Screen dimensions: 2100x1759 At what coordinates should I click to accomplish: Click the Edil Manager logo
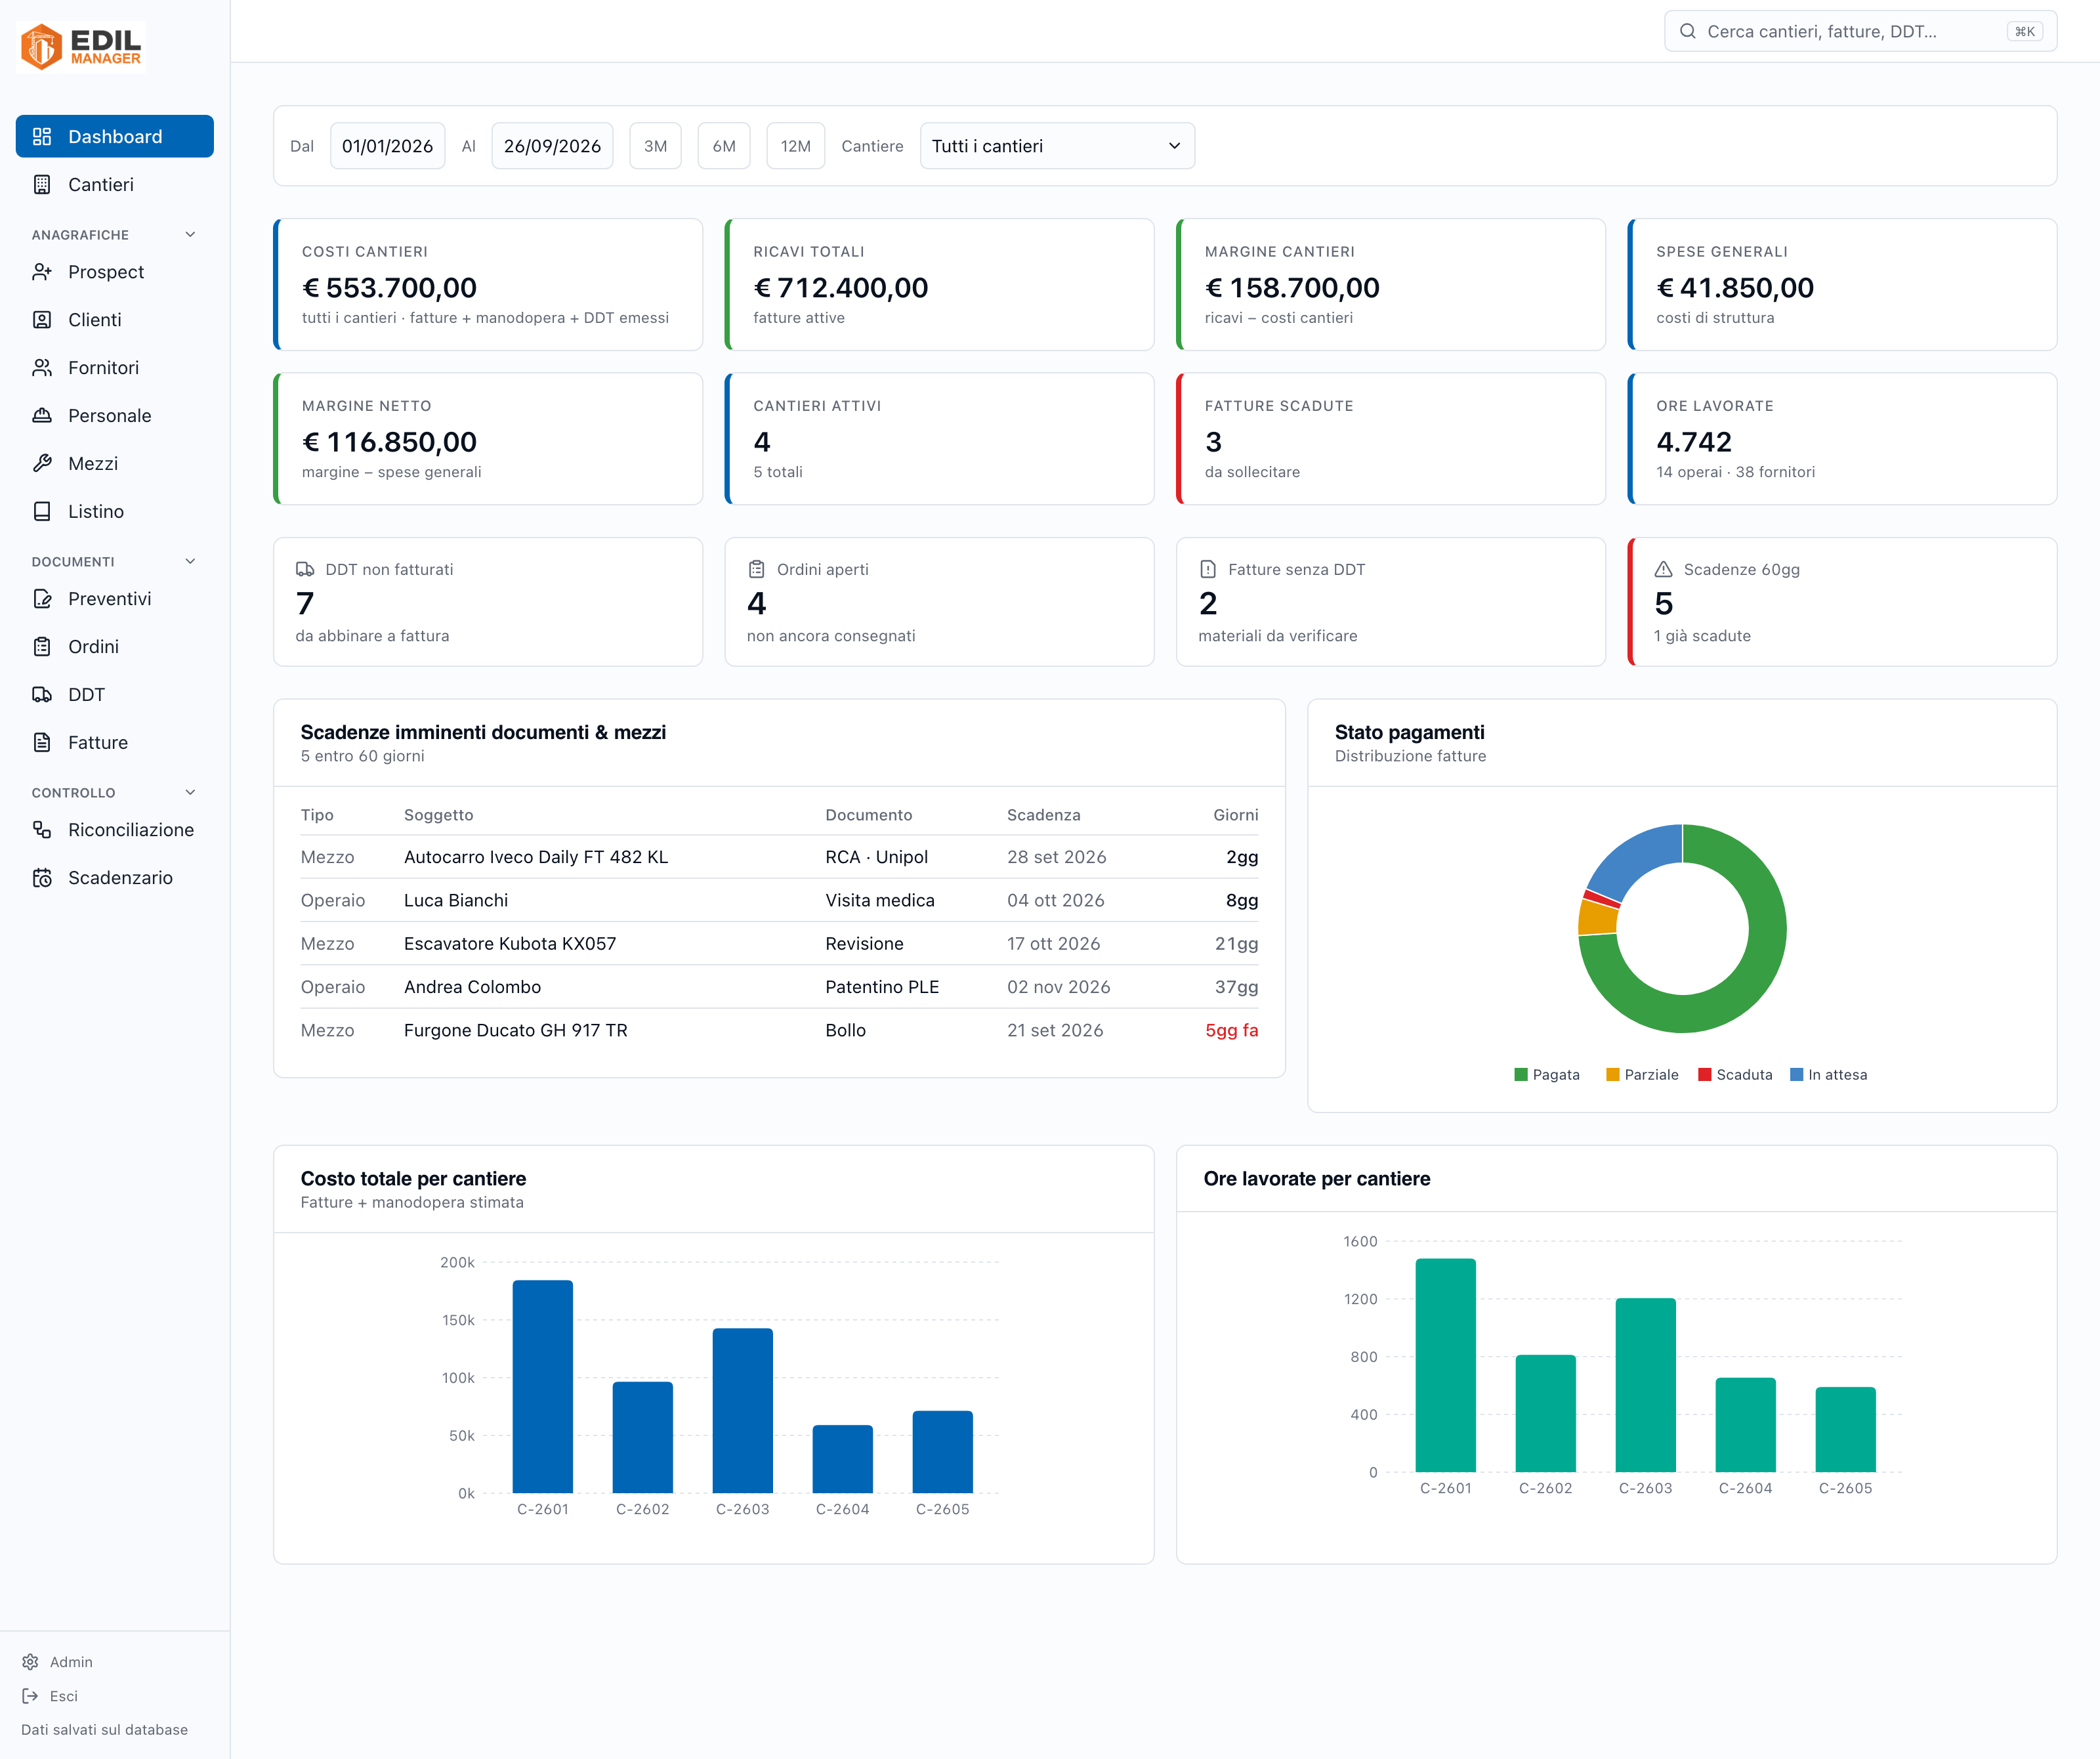tap(81, 46)
